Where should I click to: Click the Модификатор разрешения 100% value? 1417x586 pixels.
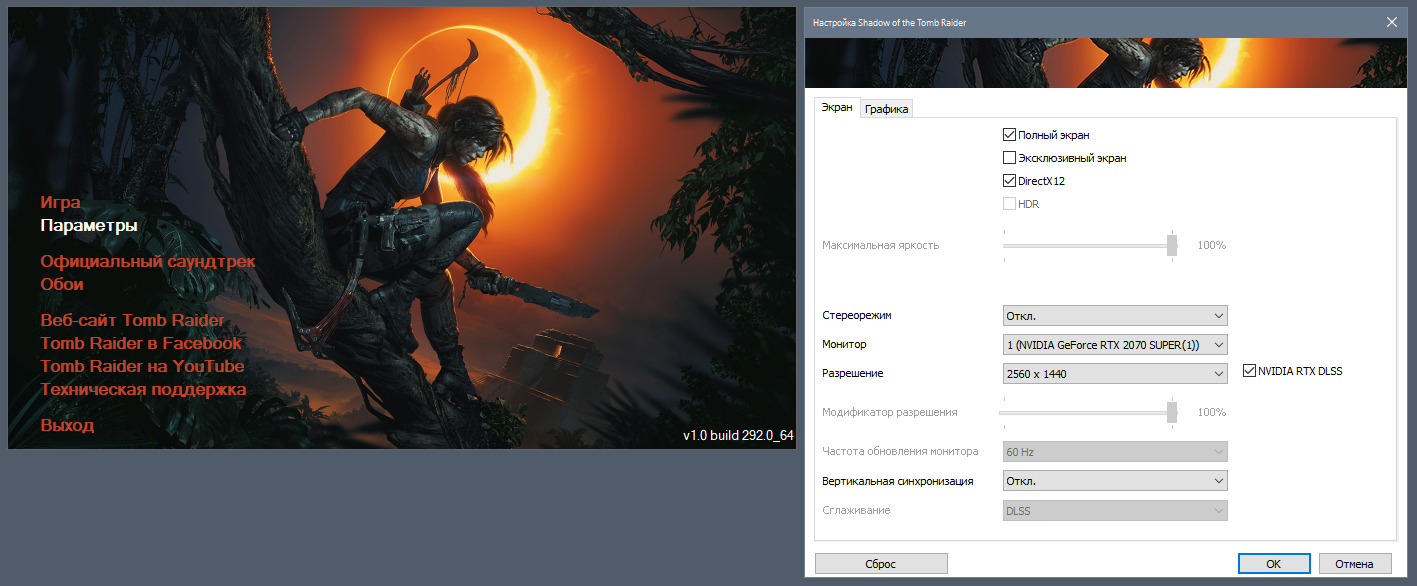[x=1212, y=413]
